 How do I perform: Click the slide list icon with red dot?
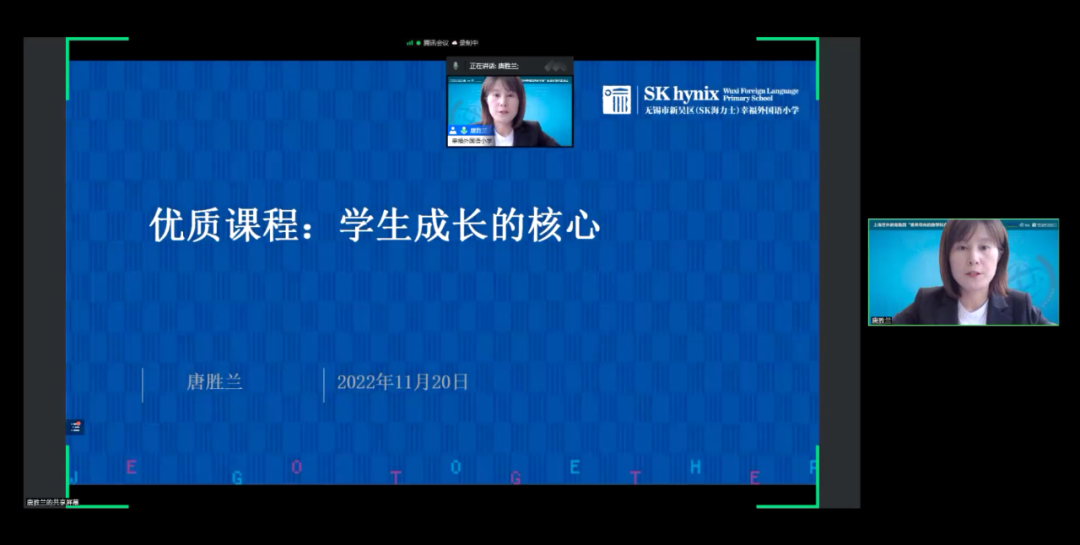[x=76, y=426]
